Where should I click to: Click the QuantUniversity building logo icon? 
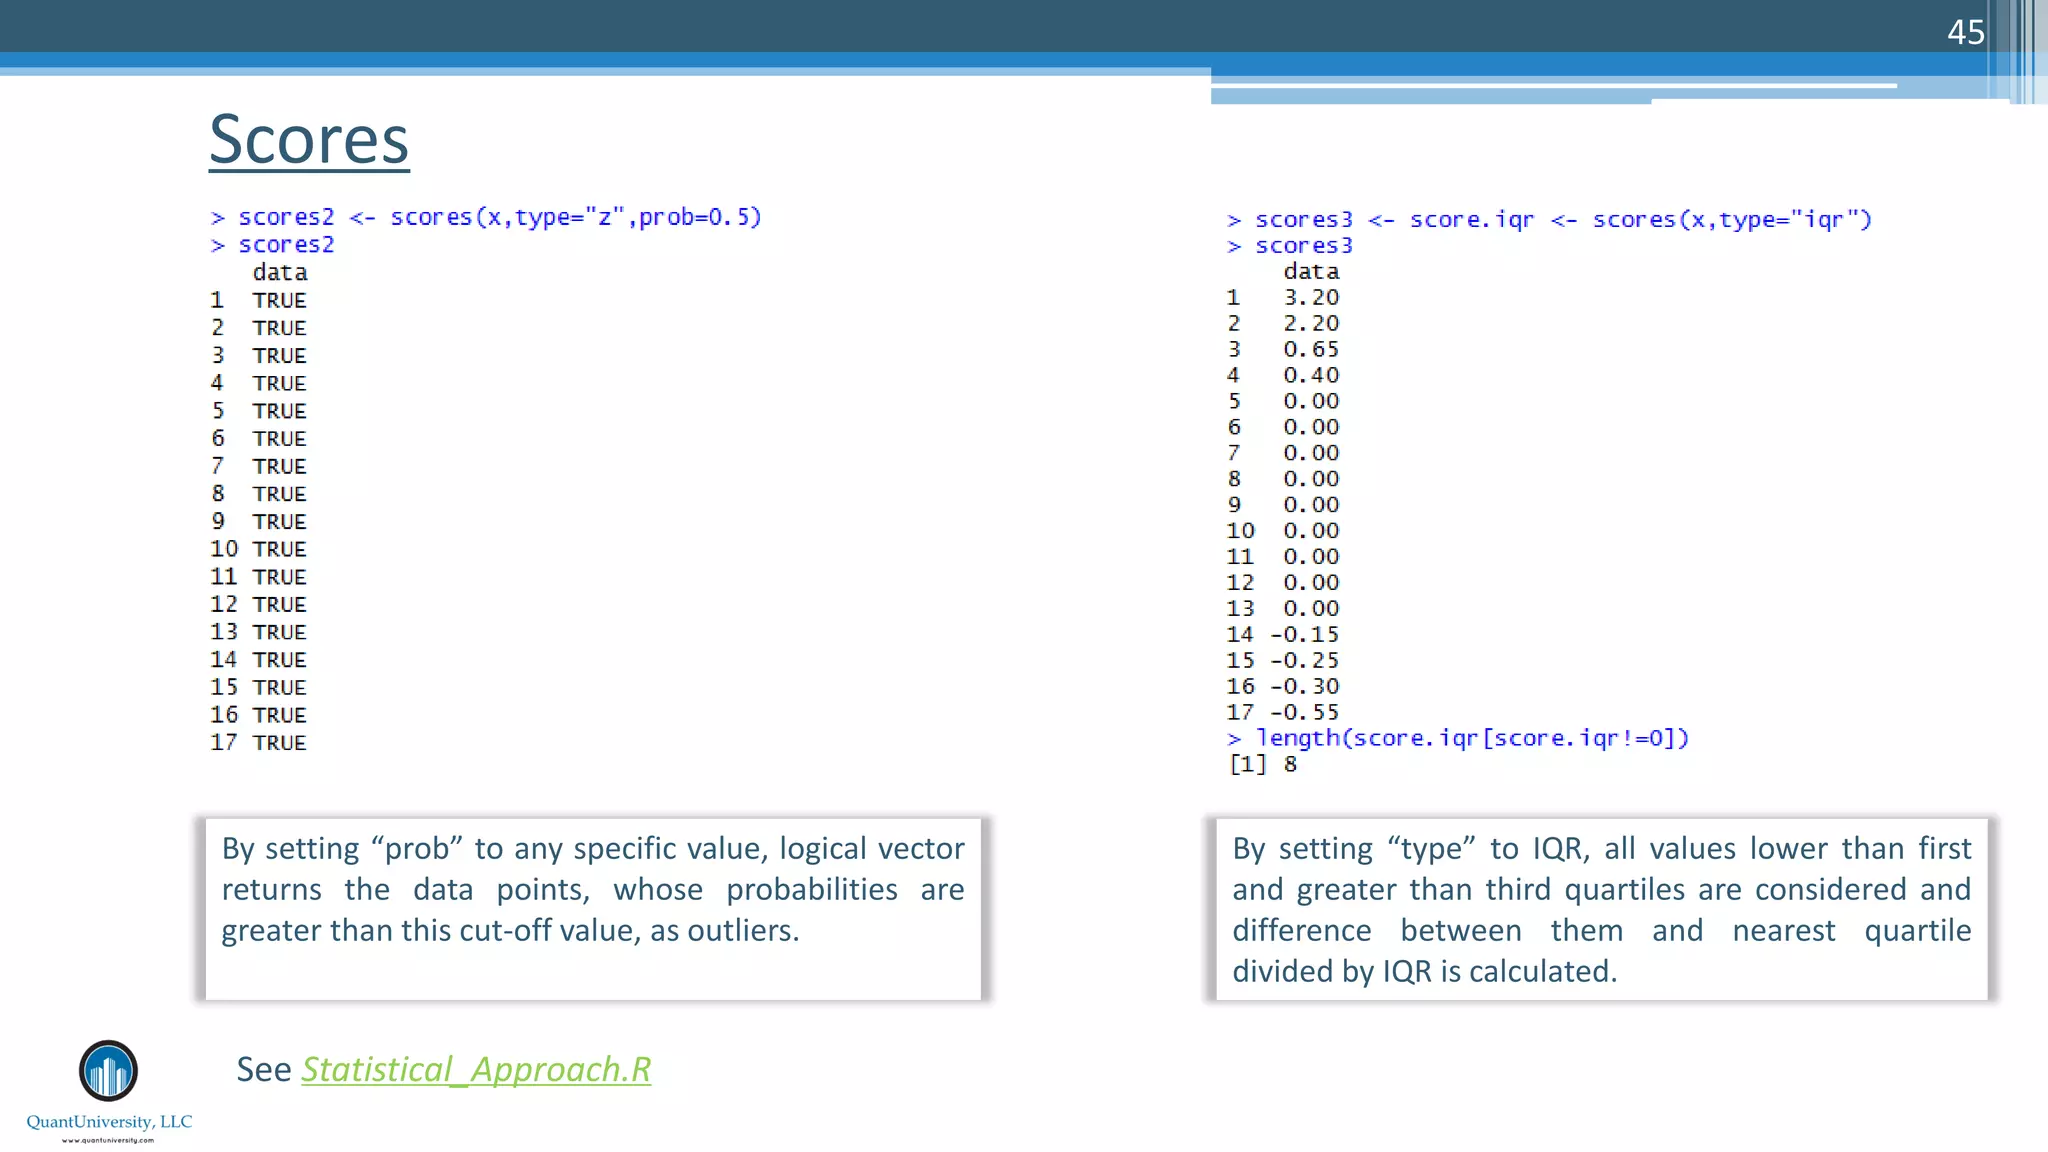(108, 1071)
